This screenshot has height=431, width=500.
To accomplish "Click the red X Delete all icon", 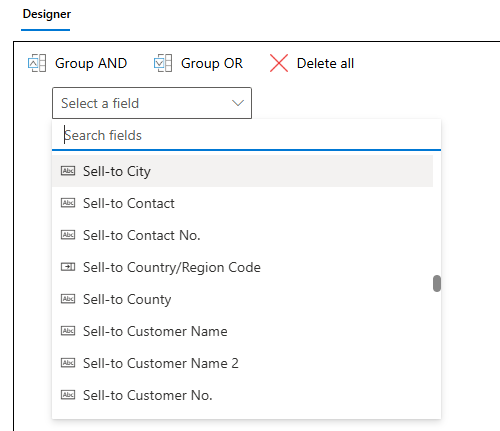I will tap(279, 63).
